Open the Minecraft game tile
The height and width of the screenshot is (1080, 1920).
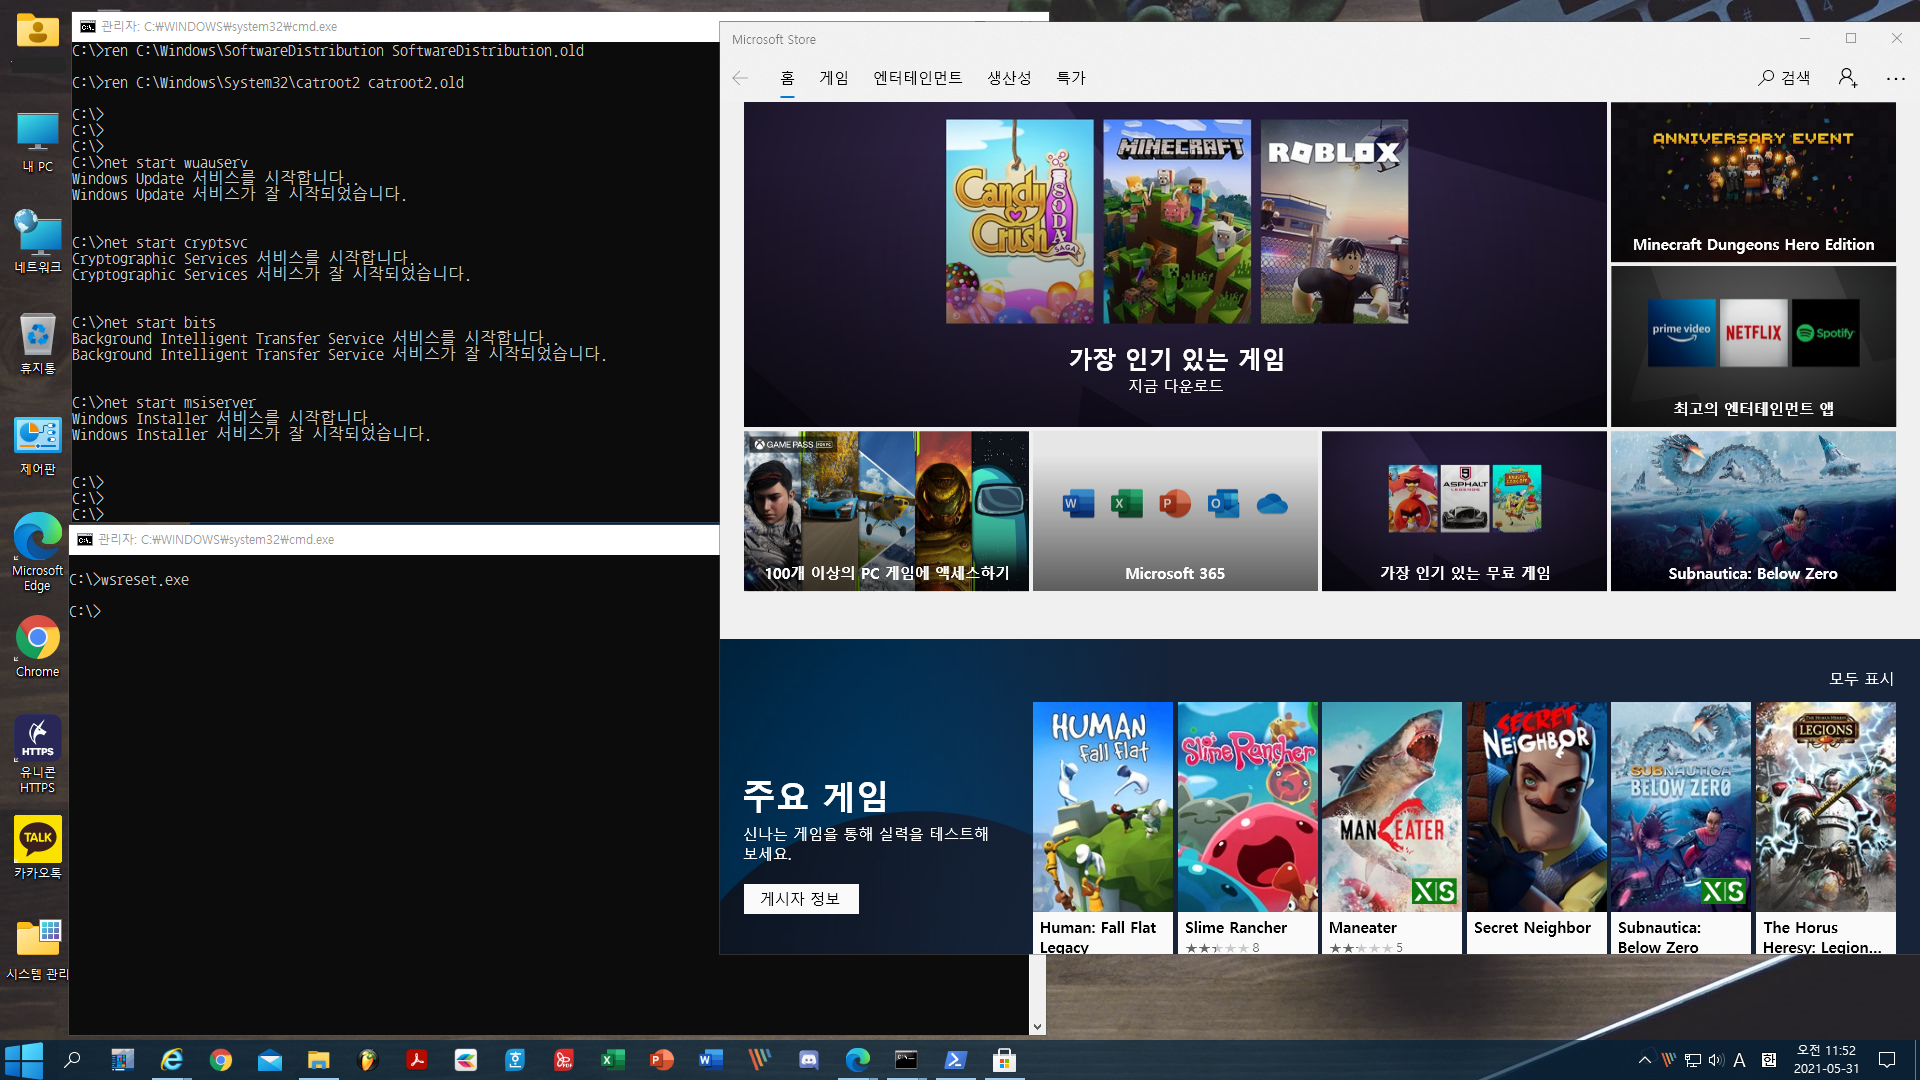tap(1176, 221)
